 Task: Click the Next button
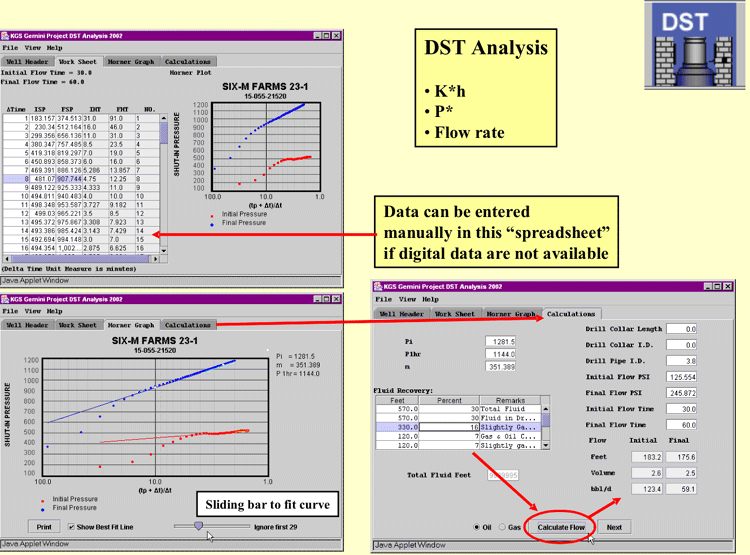(614, 527)
